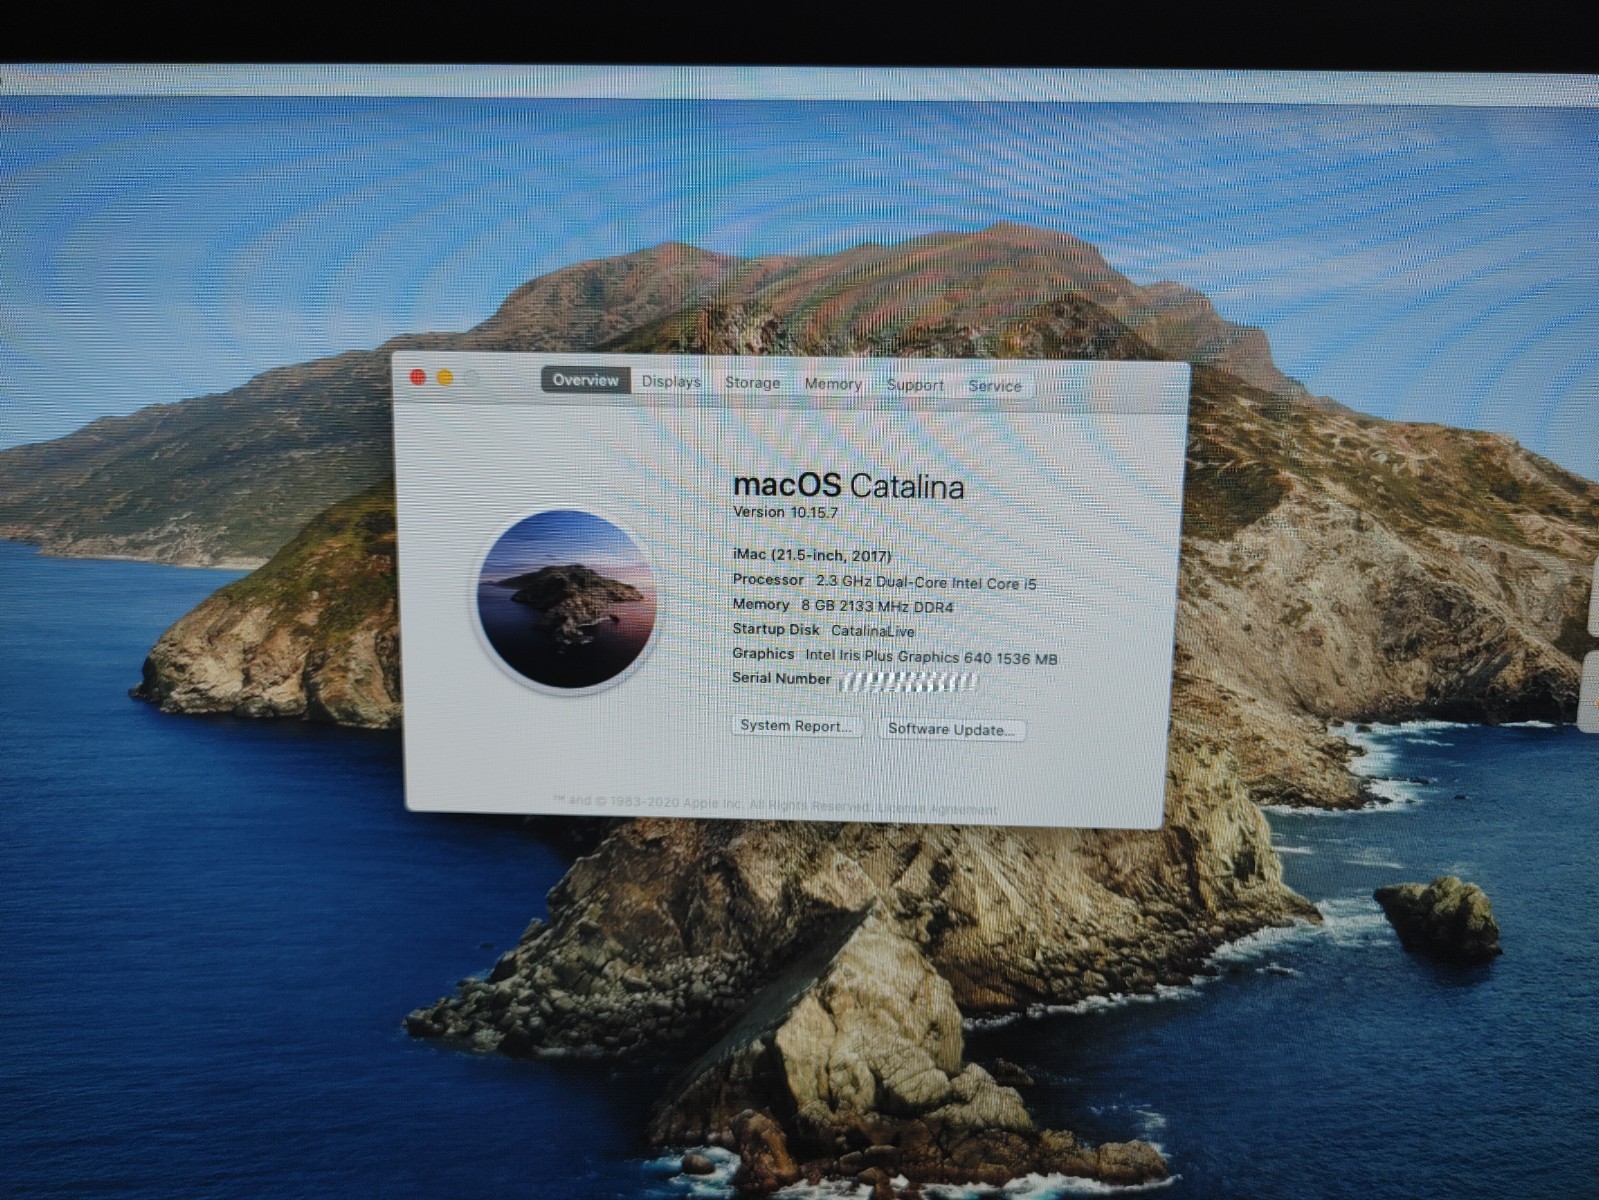Viewport: 1599px width, 1200px height.
Task: Select the Service tab
Action: (995, 386)
